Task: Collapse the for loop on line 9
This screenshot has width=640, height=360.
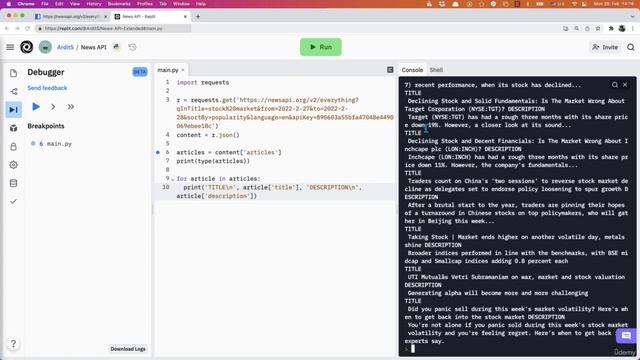Action: coord(173,179)
